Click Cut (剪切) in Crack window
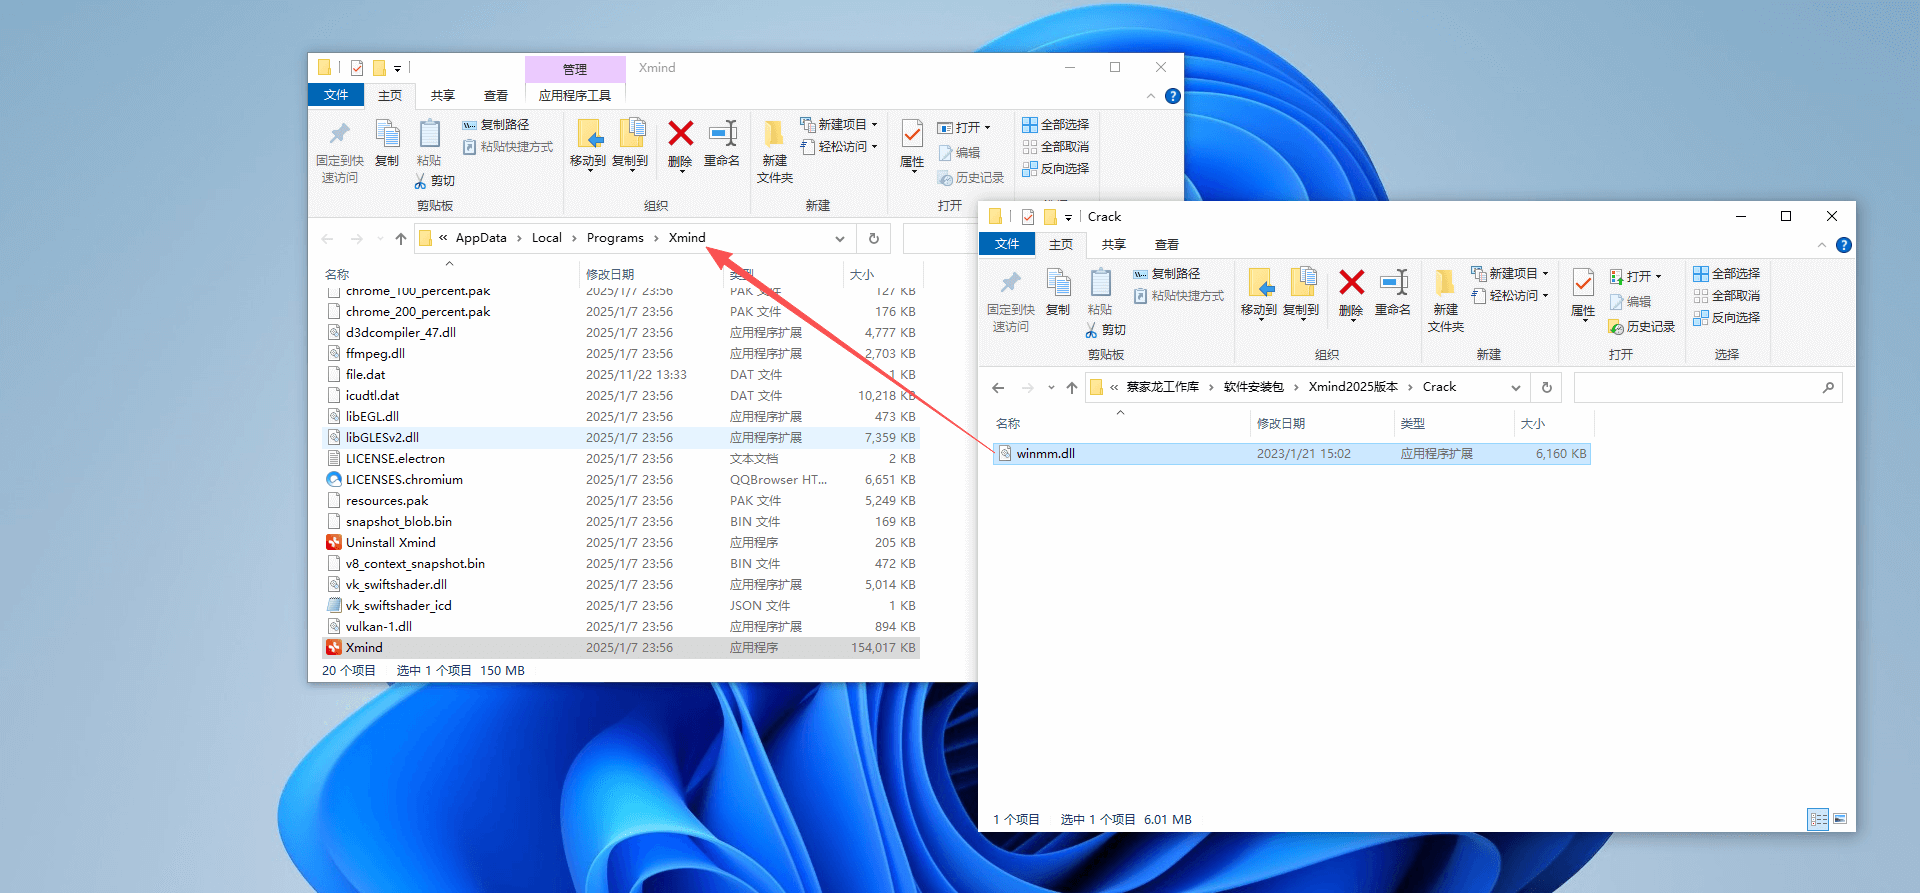The width and height of the screenshot is (1920, 893). [x=1106, y=330]
